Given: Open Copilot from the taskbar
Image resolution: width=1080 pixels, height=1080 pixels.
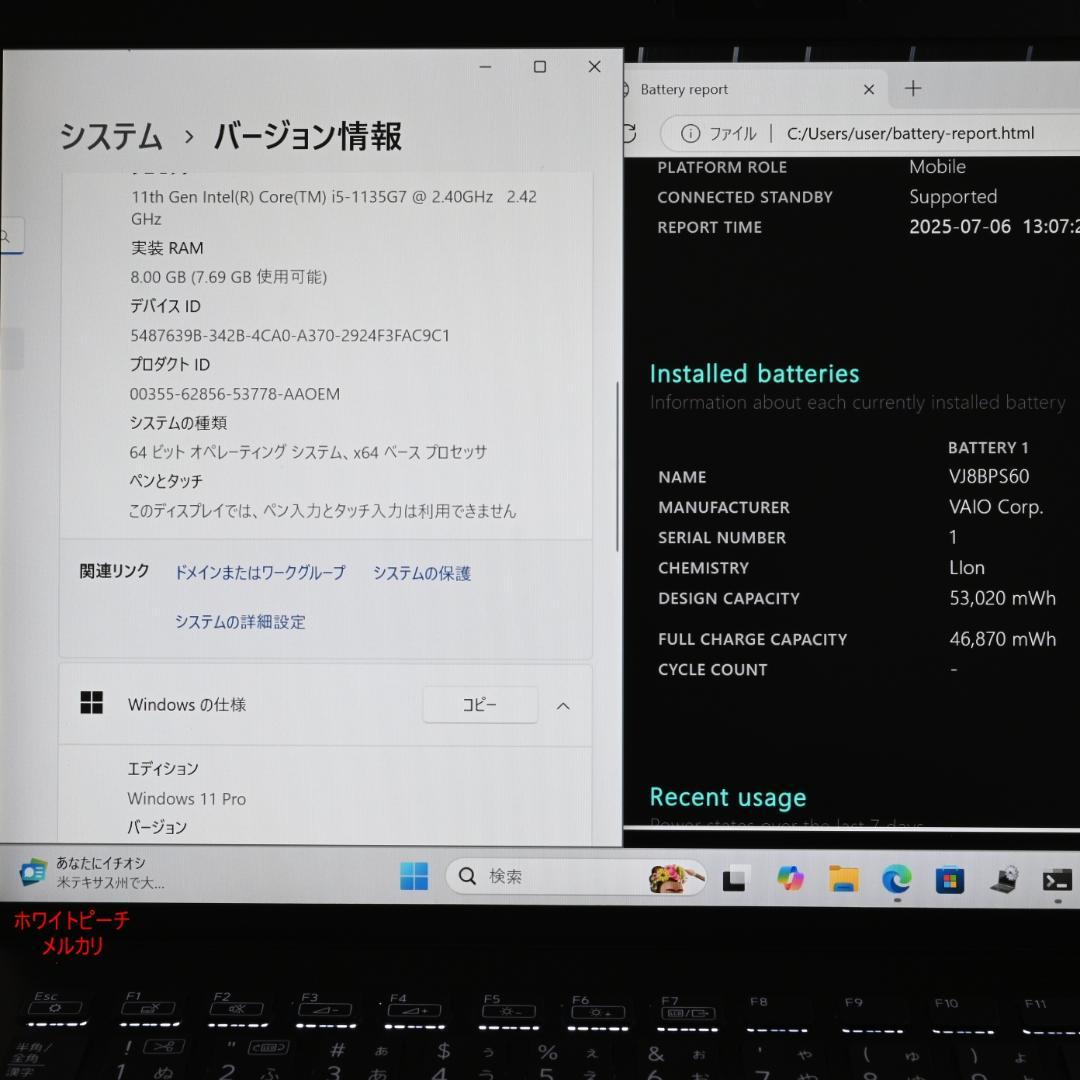Looking at the screenshot, I should click(x=790, y=877).
